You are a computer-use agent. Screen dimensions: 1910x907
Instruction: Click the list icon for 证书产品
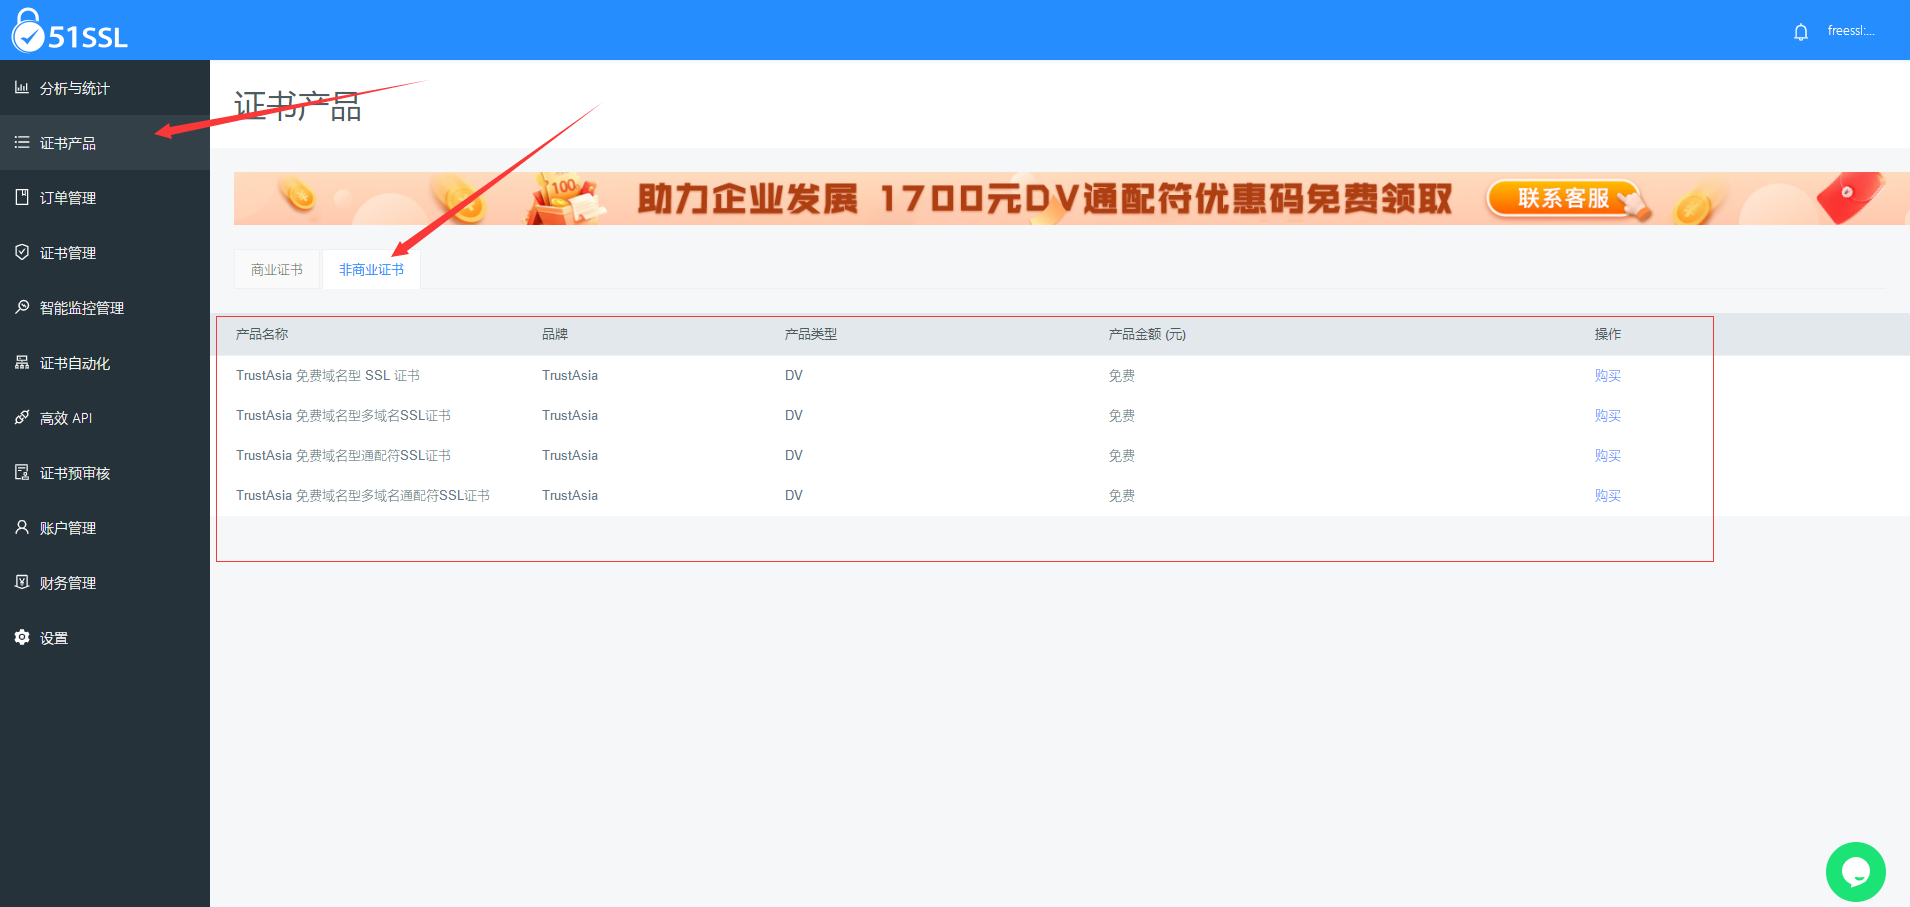click(x=22, y=143)
